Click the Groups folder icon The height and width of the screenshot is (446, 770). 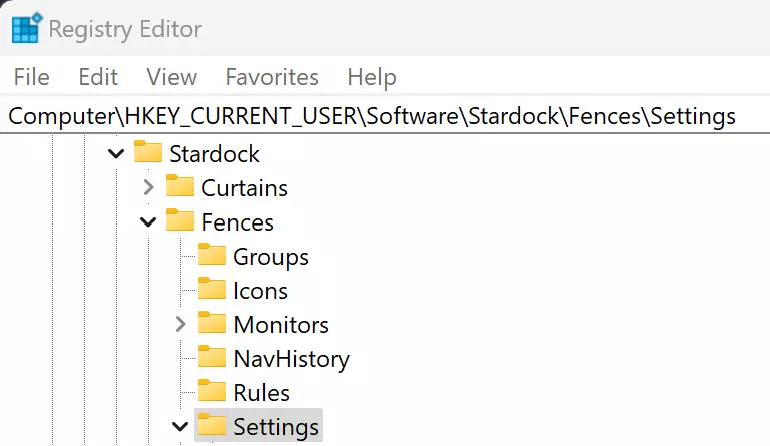212,256
